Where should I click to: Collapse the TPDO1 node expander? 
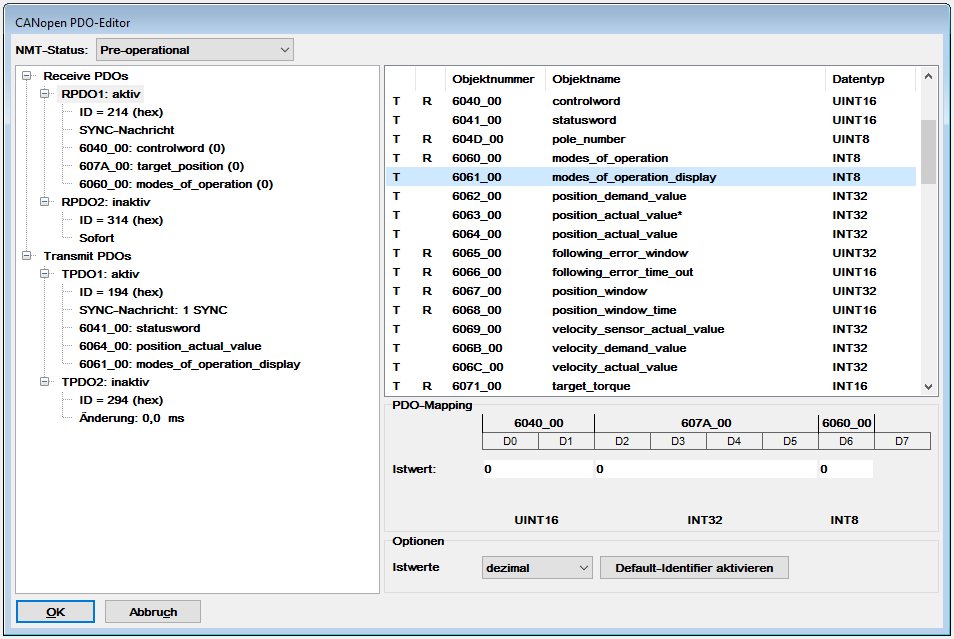tap(44, 274)
